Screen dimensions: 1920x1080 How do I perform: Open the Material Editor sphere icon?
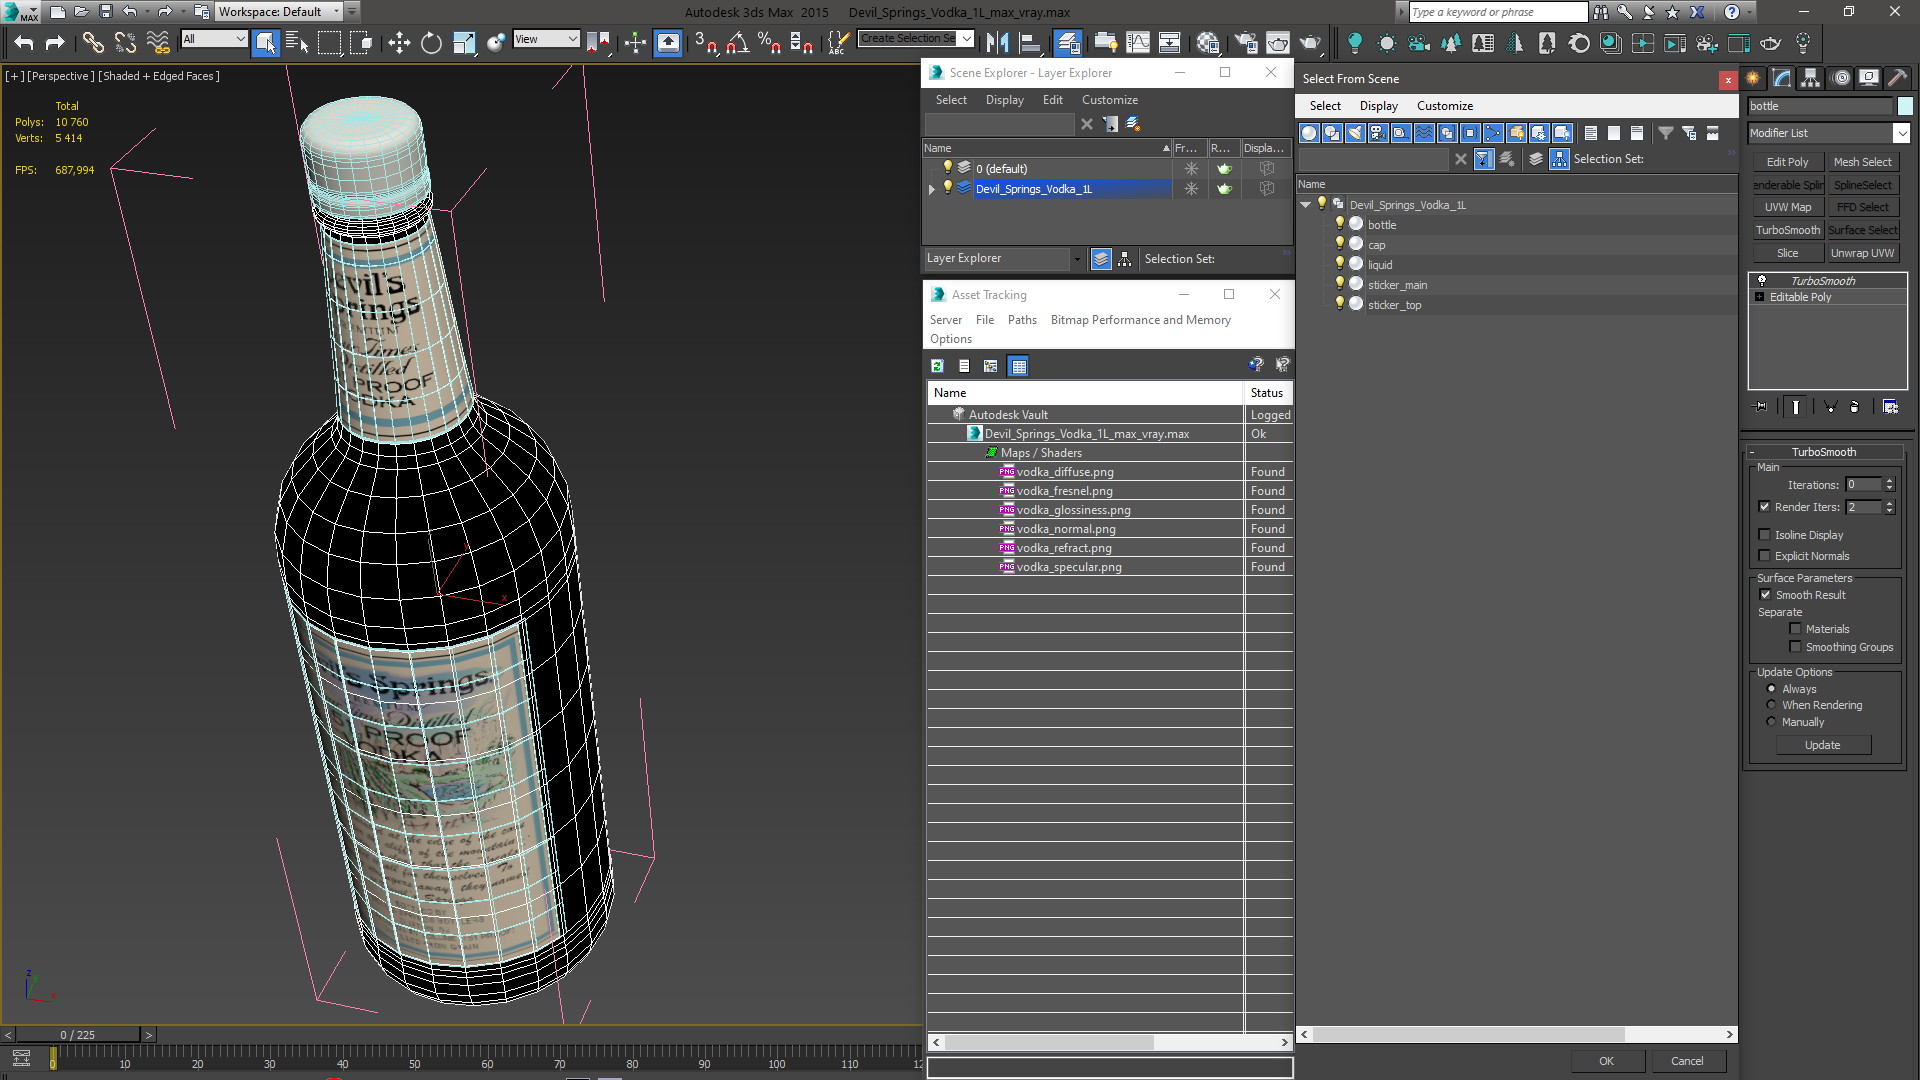coord(1208,42)
